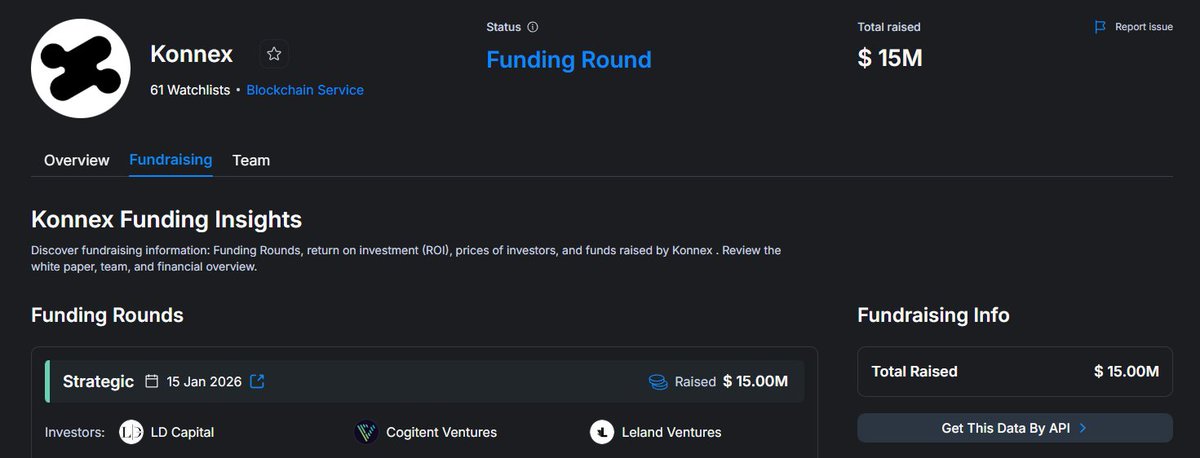
Task: Expand the arrow on Get This Data By API
Action: (x=1083, y=428)
